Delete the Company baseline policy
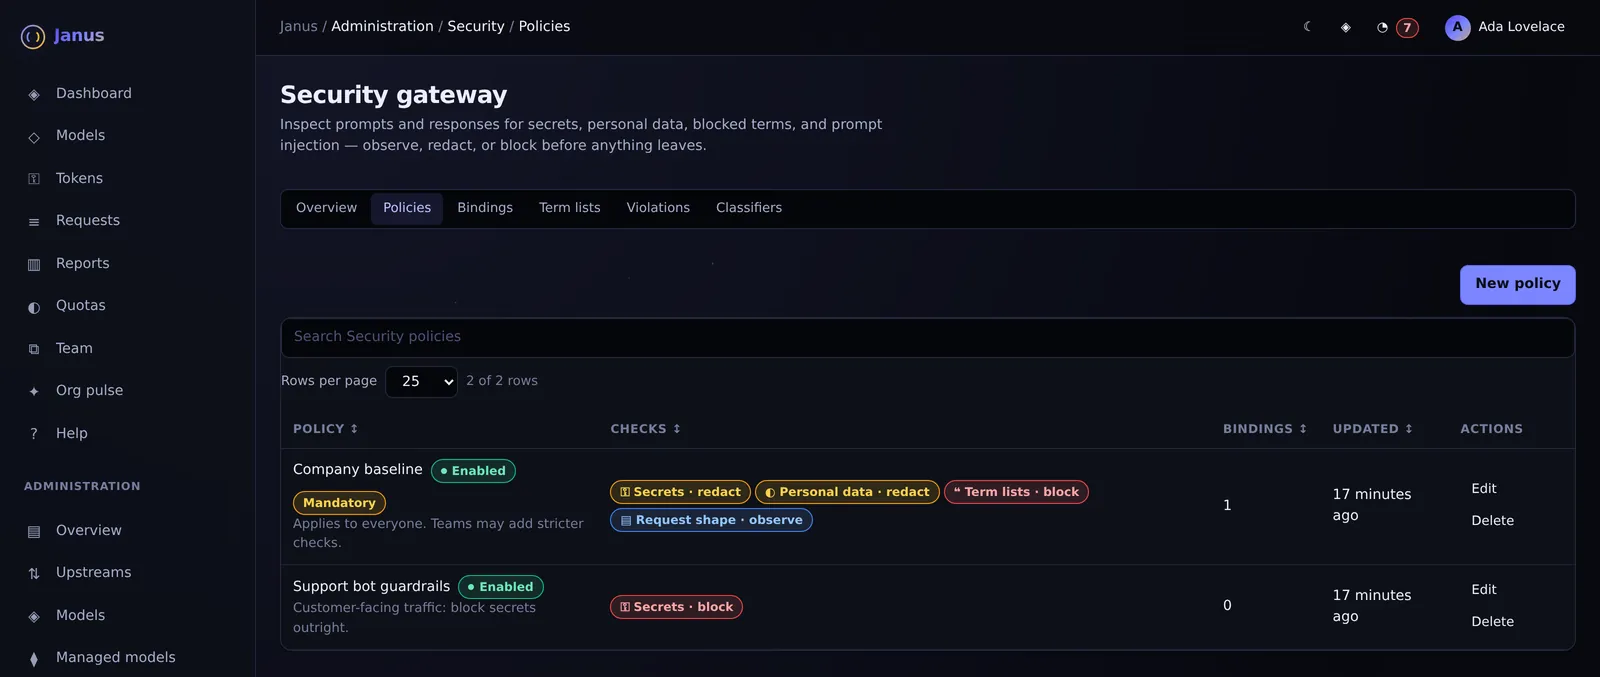The width and height of the screenshot is (1600, 677). point(1492,521)
